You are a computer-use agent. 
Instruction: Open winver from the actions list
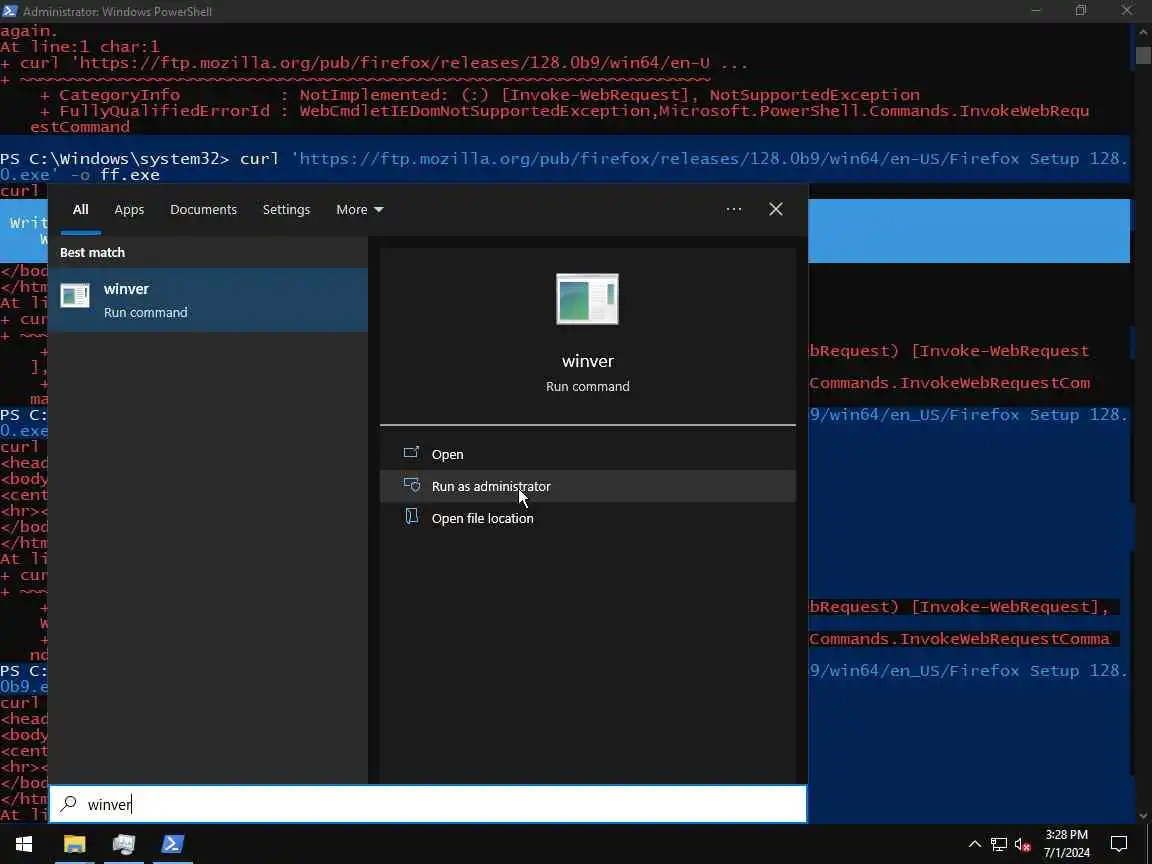point(588,454)
